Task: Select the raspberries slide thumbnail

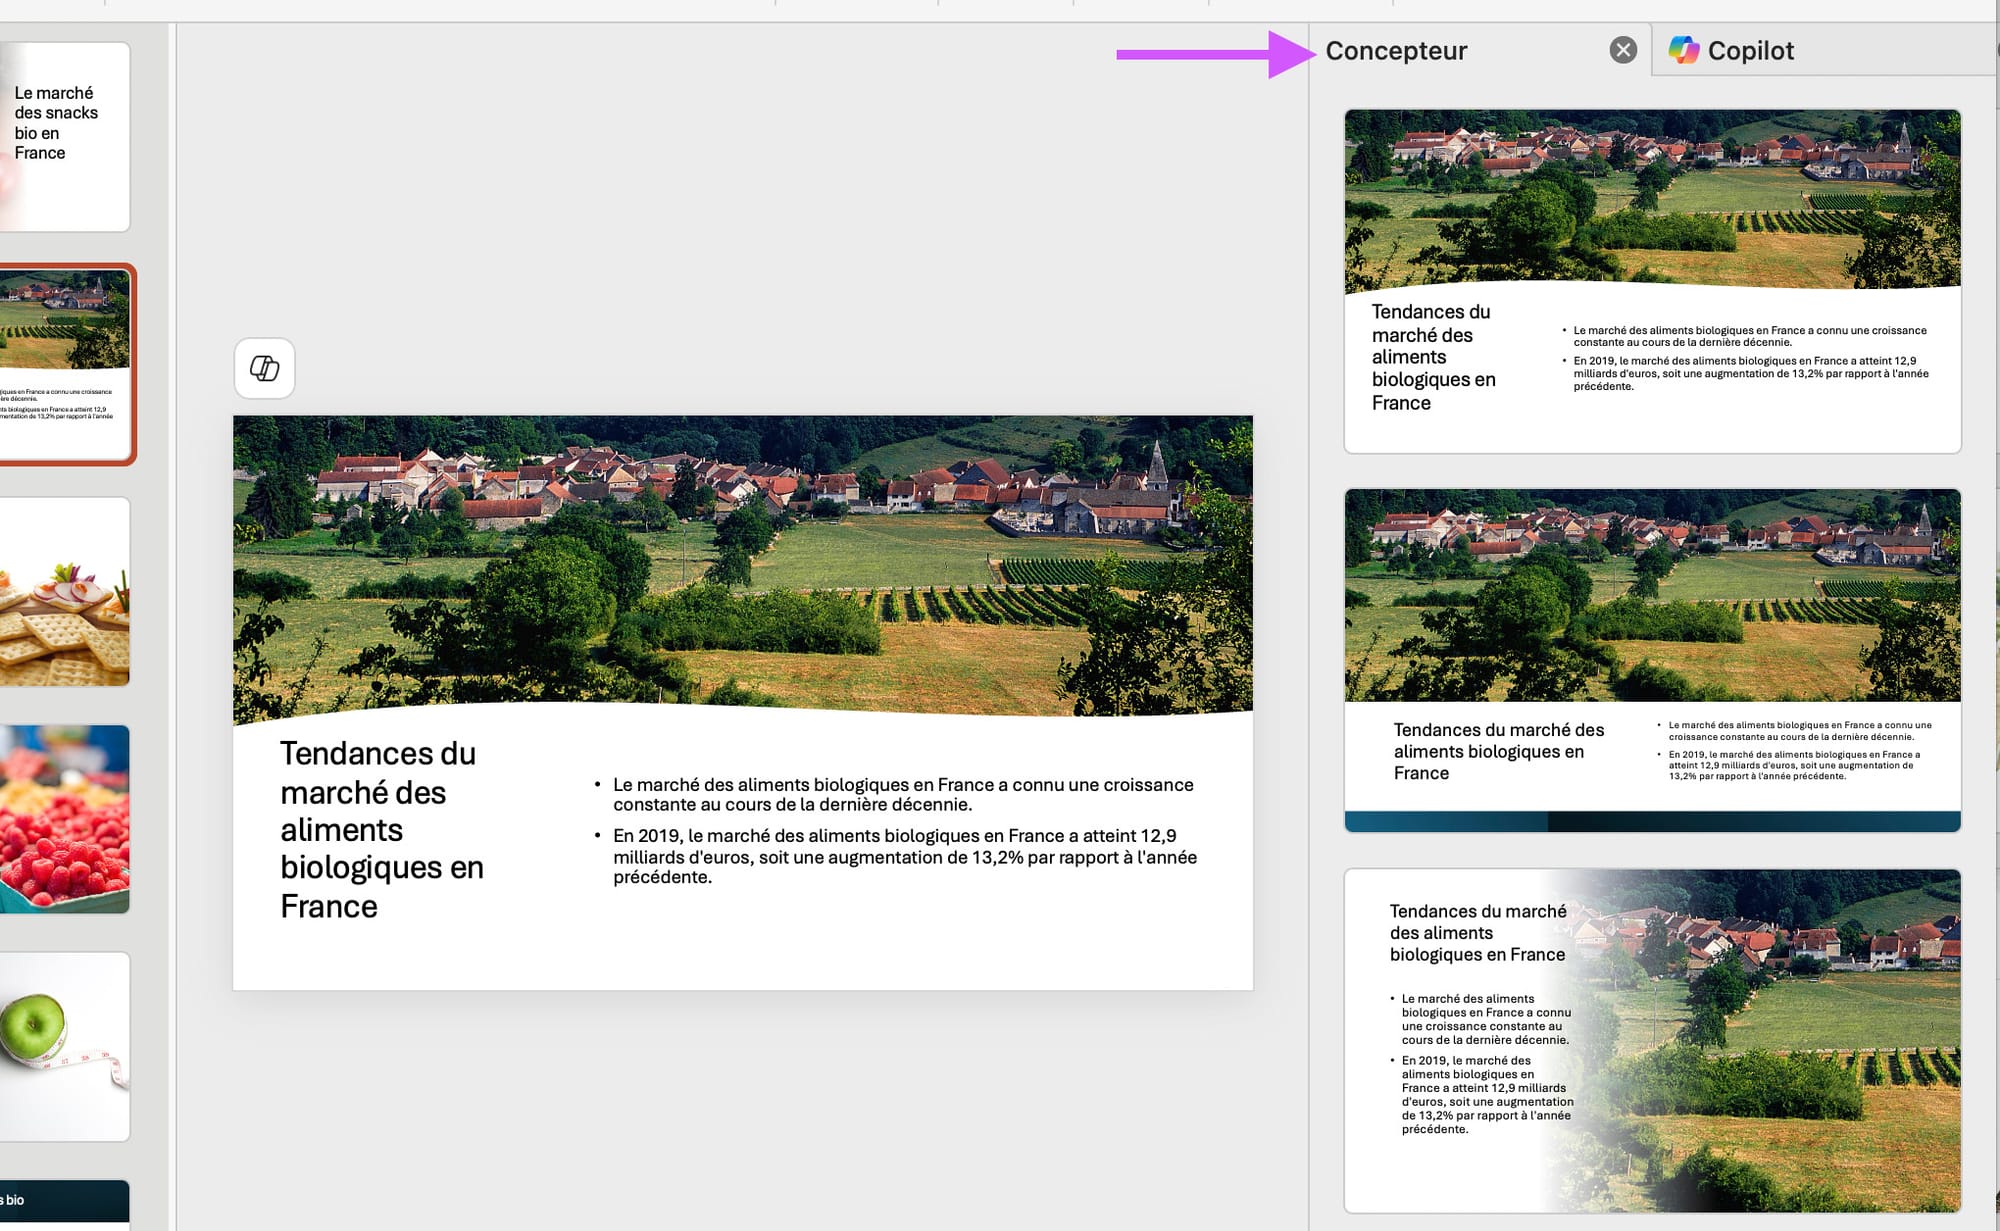Action: click(65, 819)
